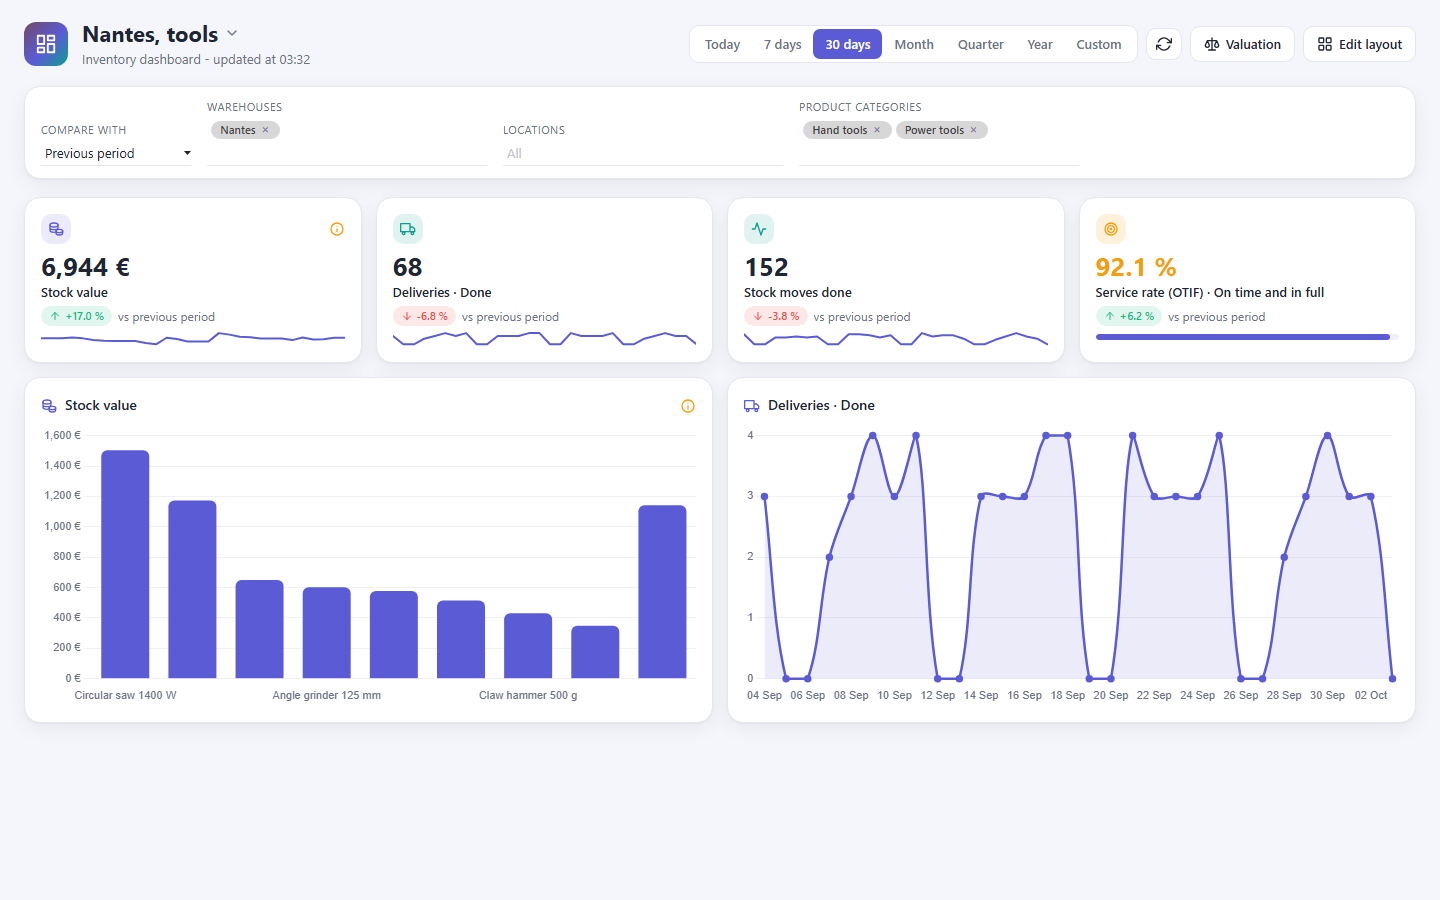This screenshot has width=1440, height=900.
Task: Click the 92.1 % service rate value
Action: 1136,267
